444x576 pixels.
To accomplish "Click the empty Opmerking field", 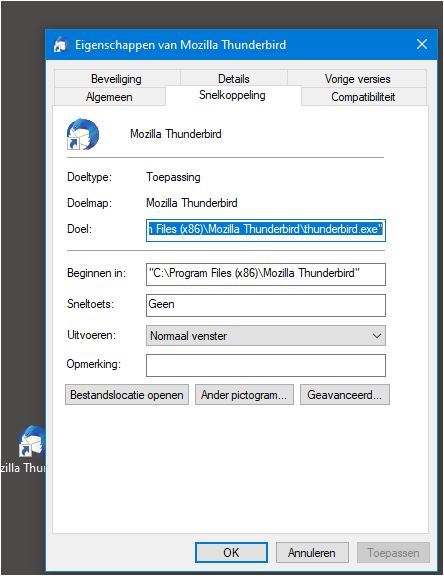I will 266,366.
